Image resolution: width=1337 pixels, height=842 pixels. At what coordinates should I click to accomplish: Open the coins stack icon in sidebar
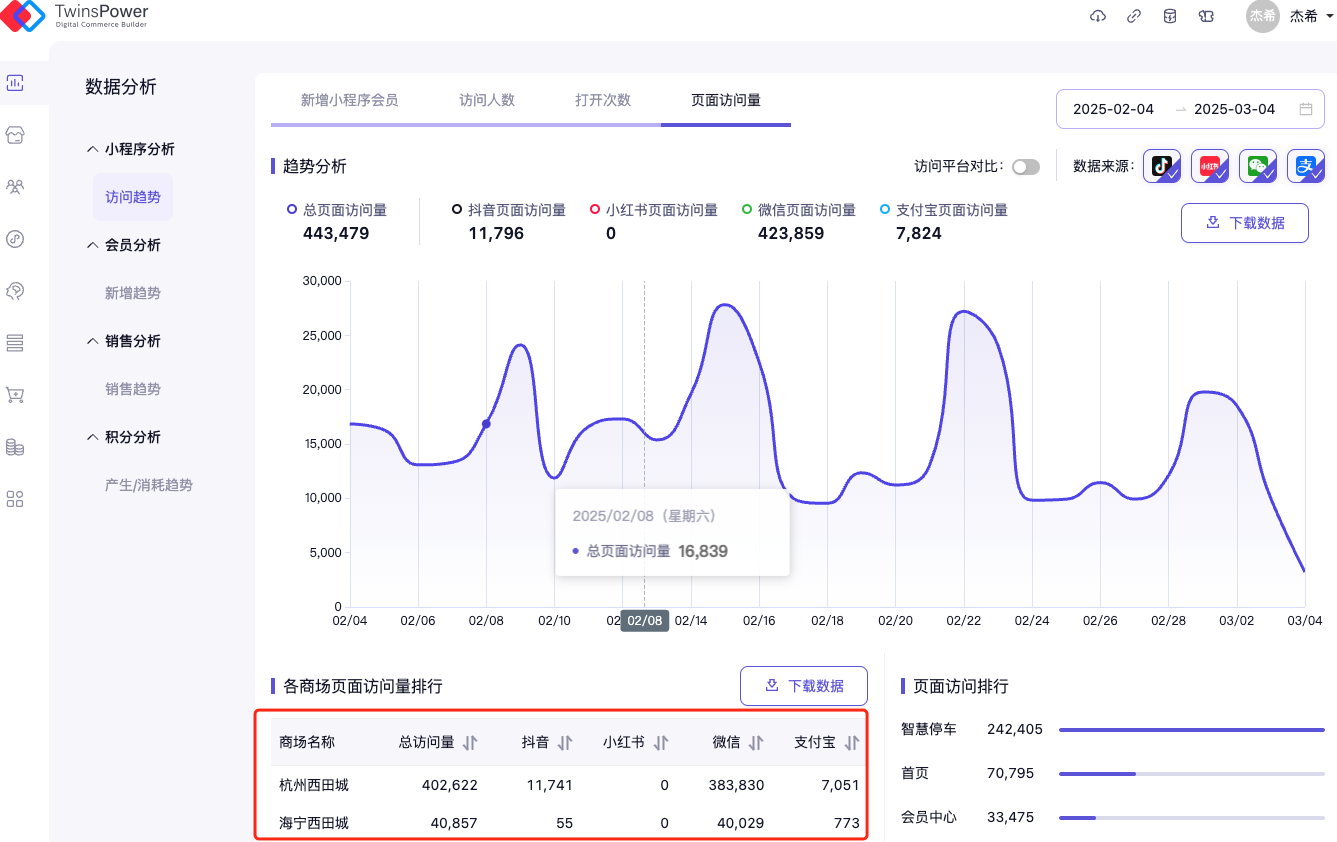(15, 447)
